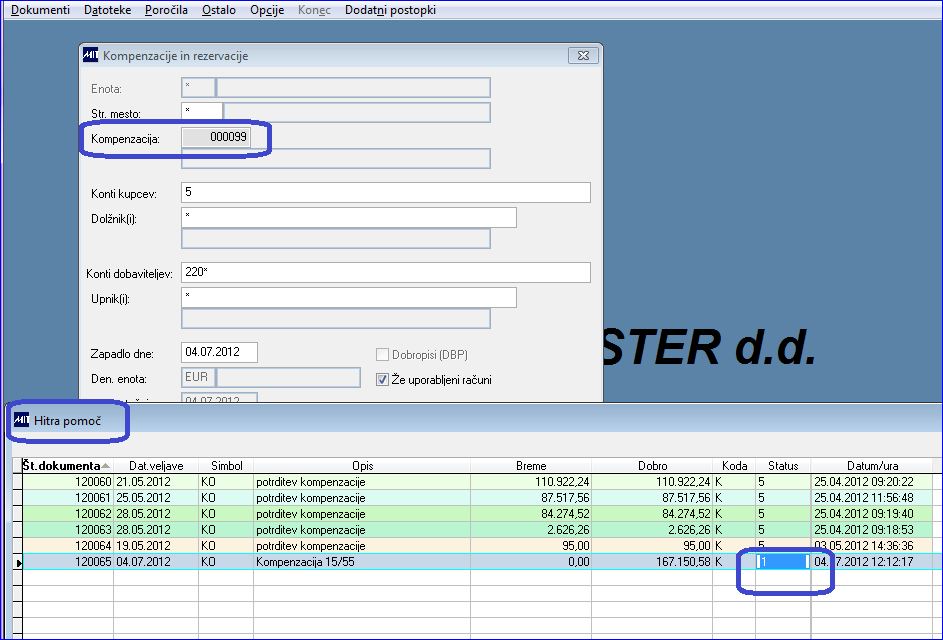This screenshot has width=943, height=640.
Task: Open the Poročila menu
Action: pos(166,10)
